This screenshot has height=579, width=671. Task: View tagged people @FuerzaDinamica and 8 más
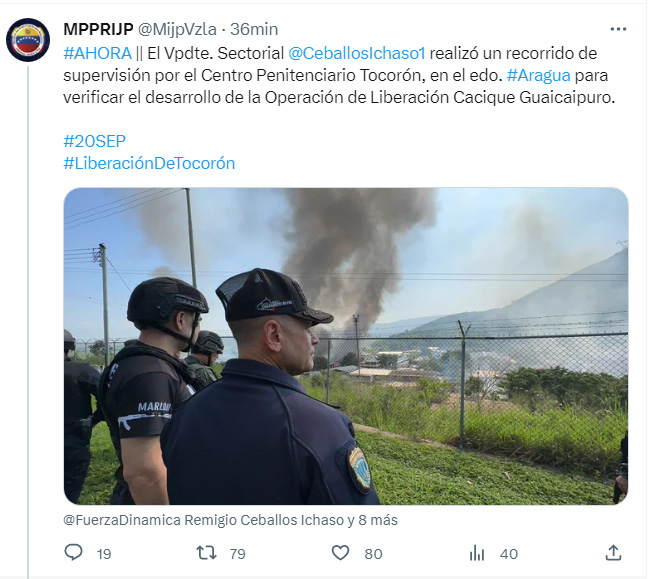pyautogui.click(x=230, y=520)
